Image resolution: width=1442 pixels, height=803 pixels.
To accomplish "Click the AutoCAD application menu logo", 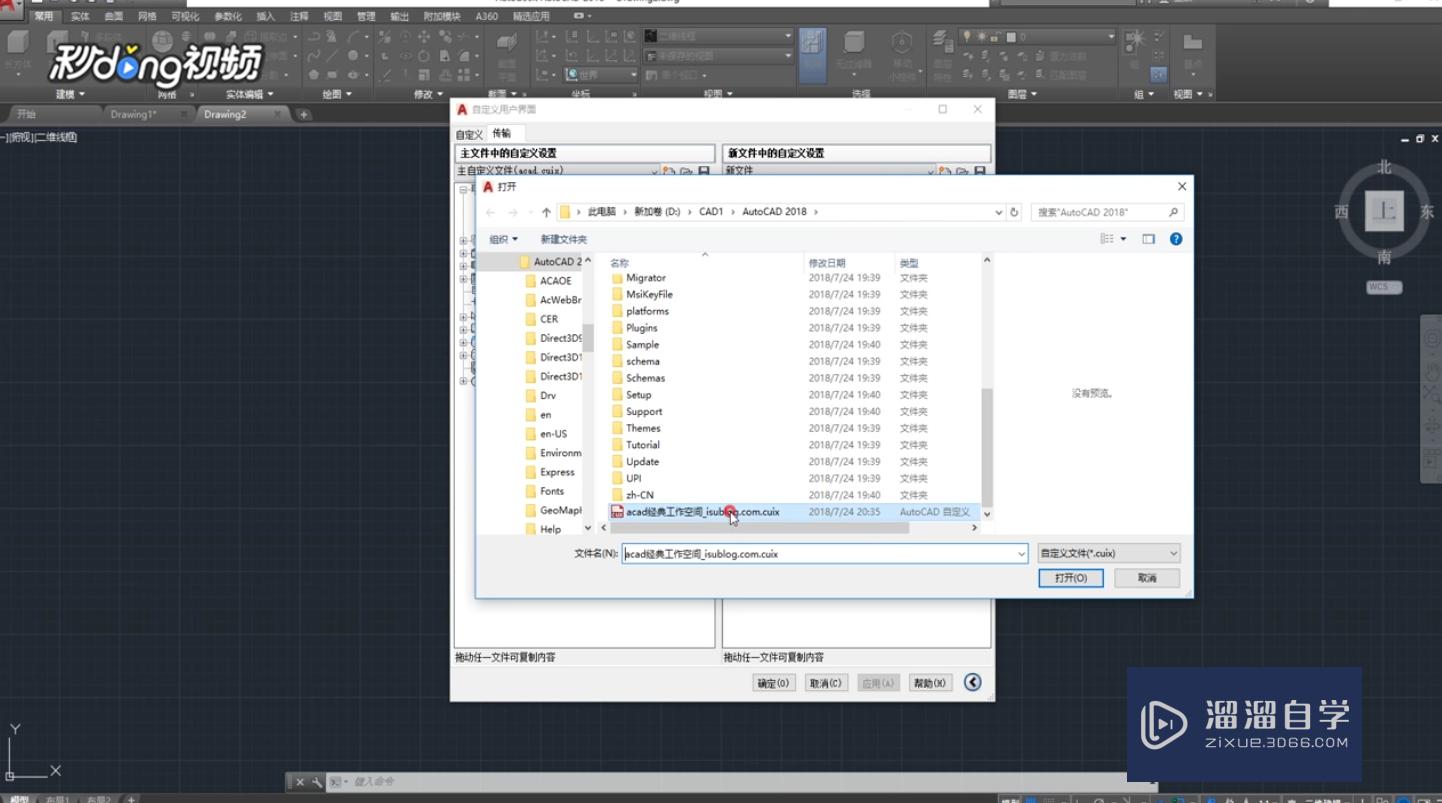I will click(10, 11).
